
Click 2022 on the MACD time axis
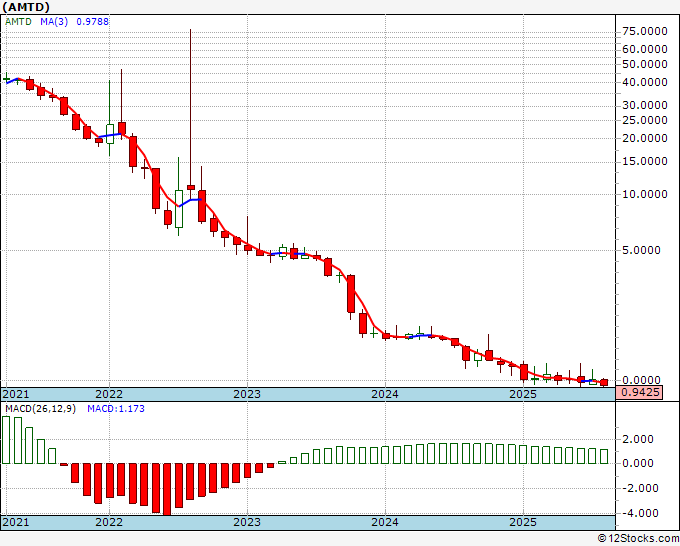[x=109, y=522]
